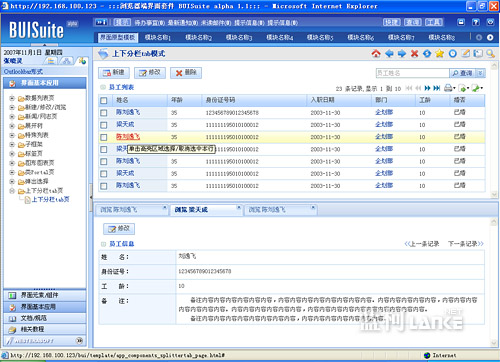Viewport: 500px width, 362px height.
Task: Expand the 数据列表页 tree node
Action: (x=12, y=98)
